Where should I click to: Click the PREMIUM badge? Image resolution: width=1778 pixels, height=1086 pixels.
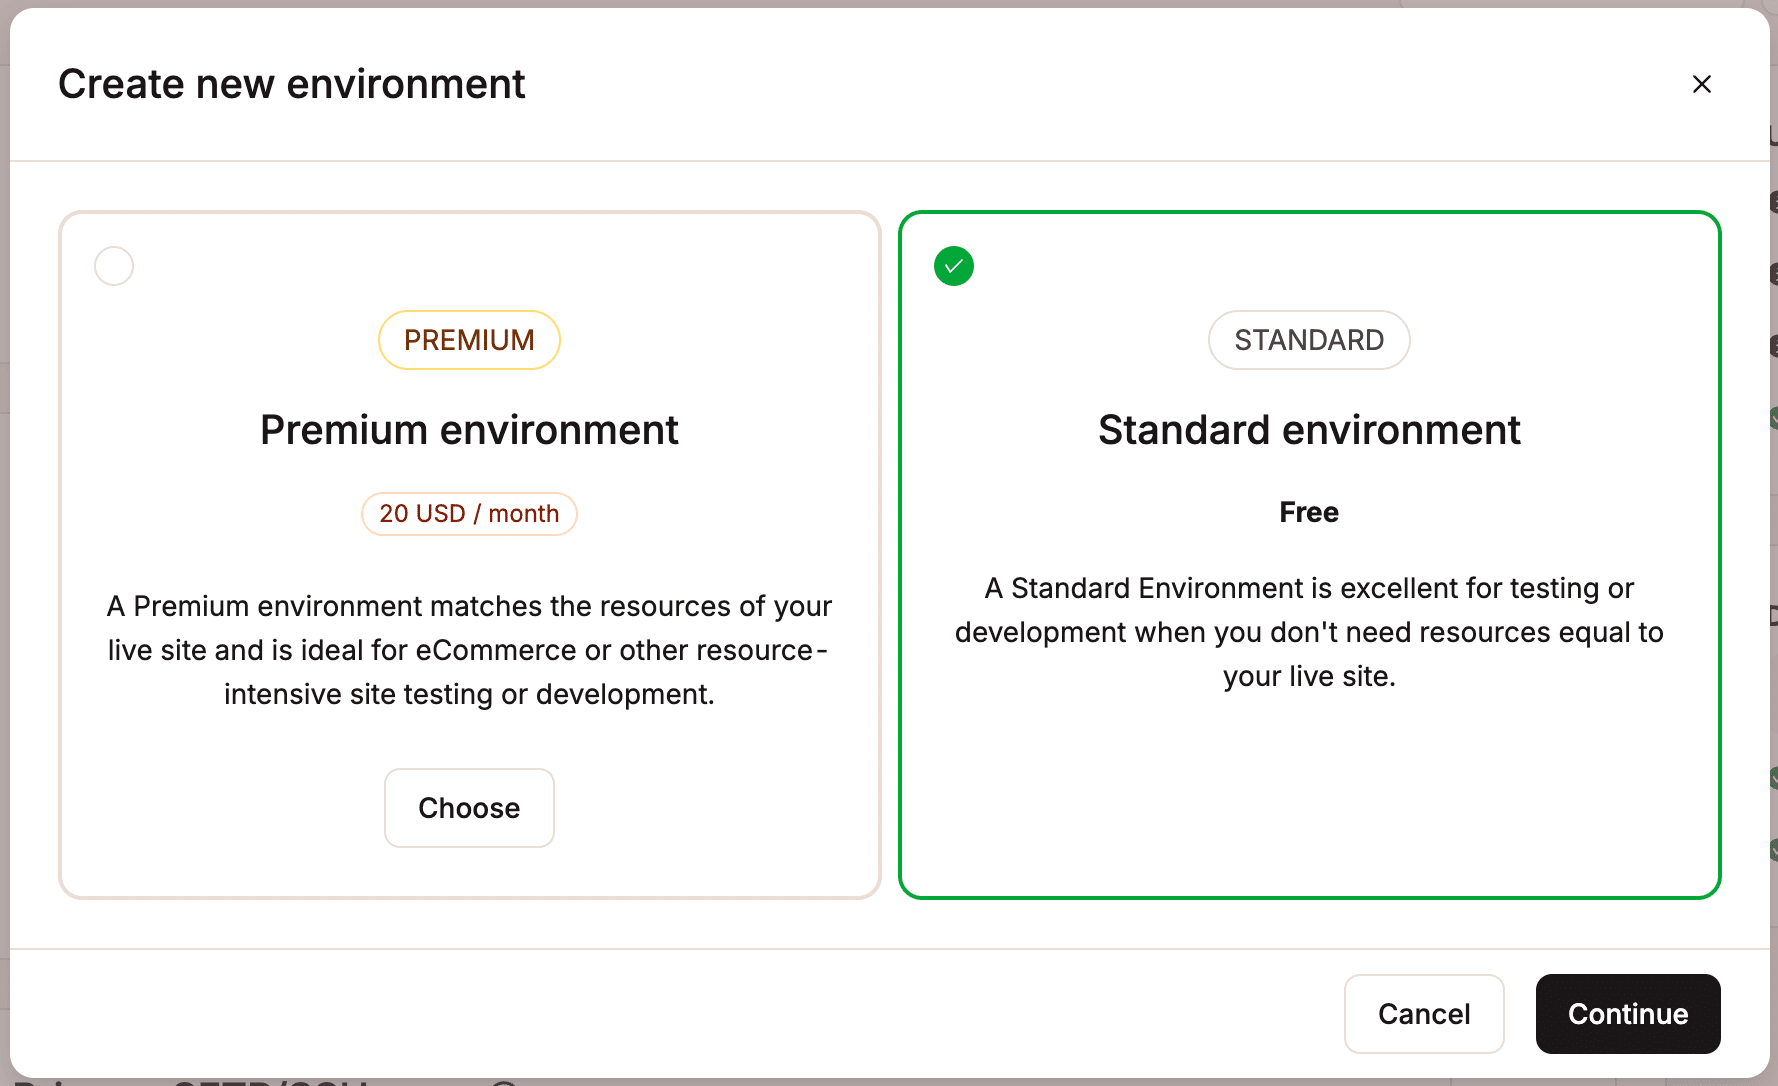pos(469,340)
